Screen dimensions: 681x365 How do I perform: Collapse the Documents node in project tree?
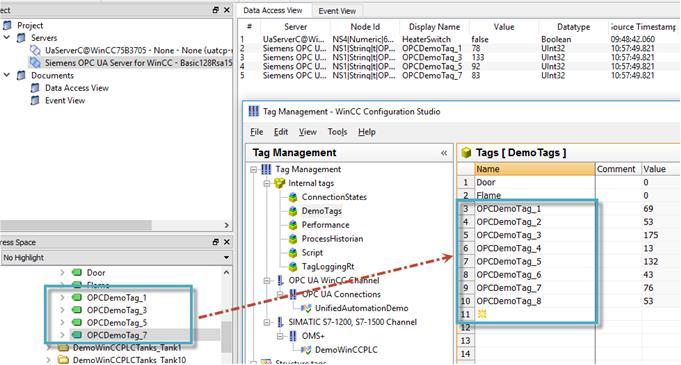[x=7, y=75]
